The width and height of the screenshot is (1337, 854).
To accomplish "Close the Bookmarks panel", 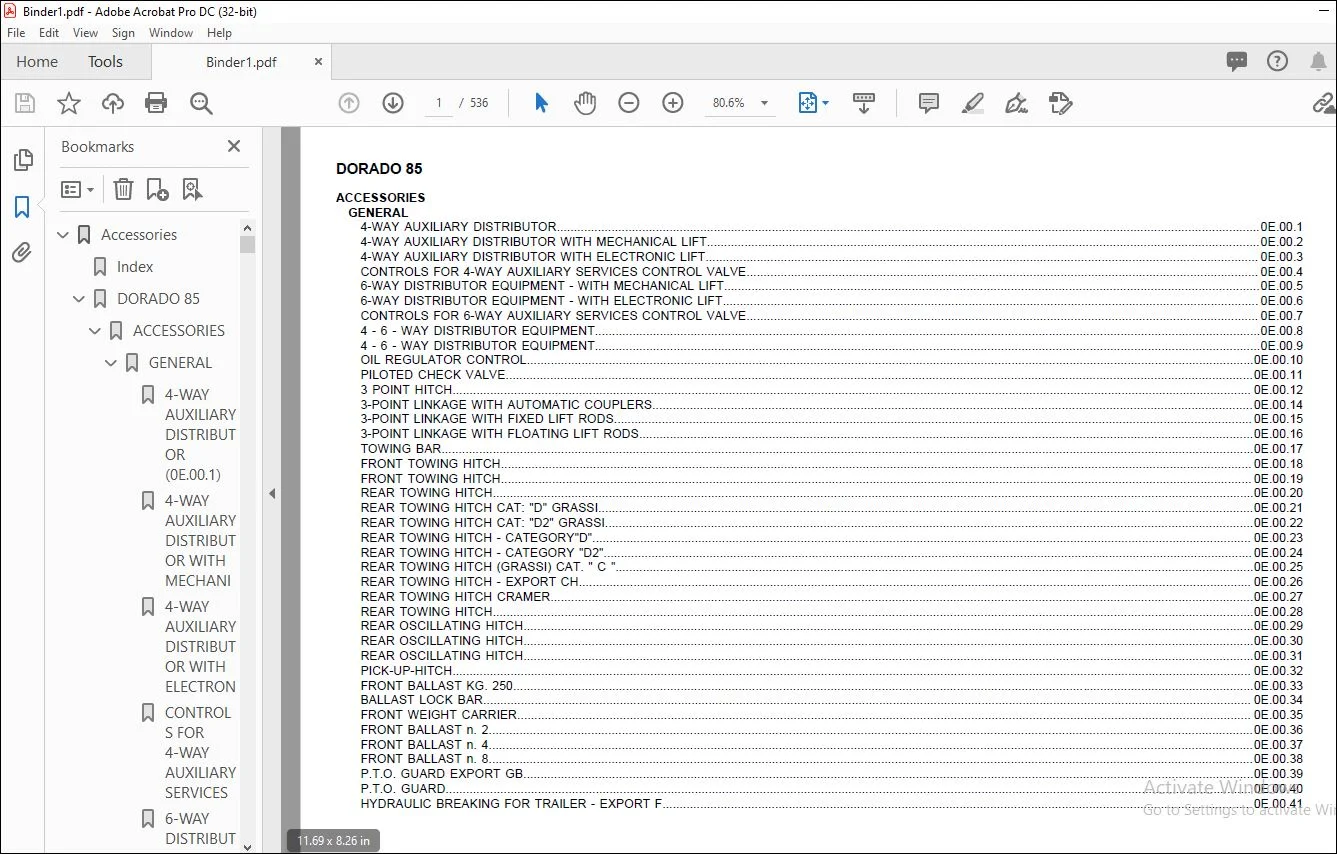I will pyautogui.click(x=234, y=146).
